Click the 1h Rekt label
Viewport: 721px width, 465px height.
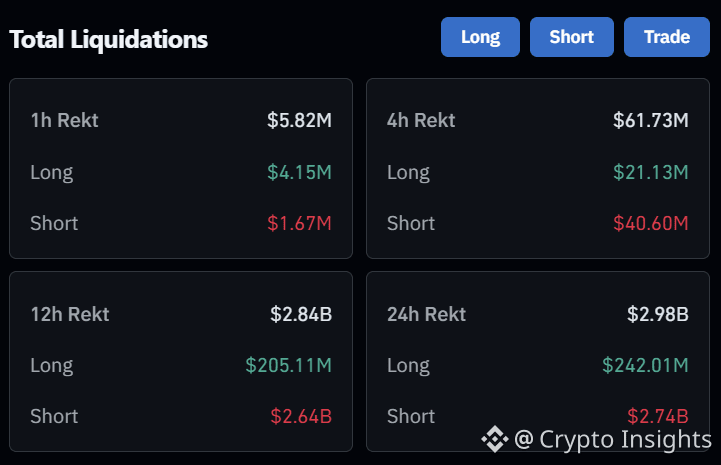point(64,121)
